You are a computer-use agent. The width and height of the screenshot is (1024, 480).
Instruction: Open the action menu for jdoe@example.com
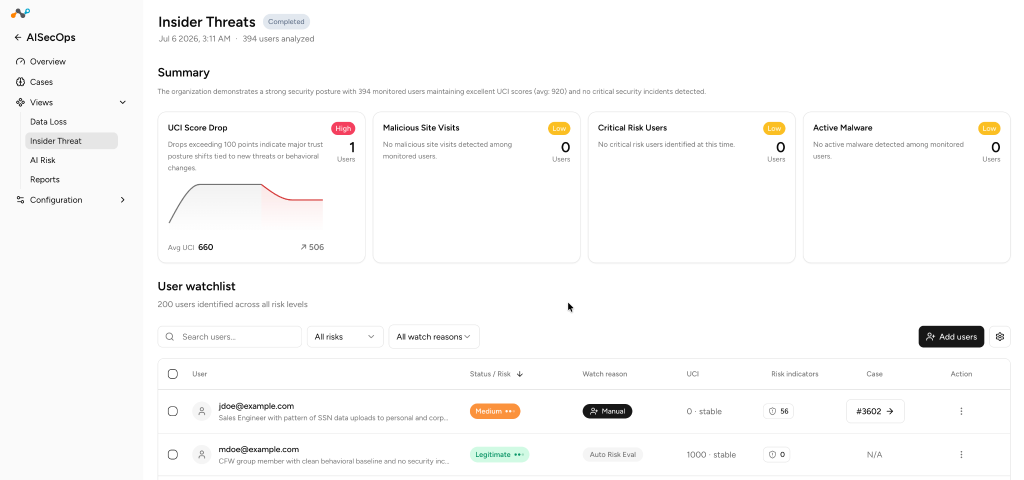pyautogui.click(x=961, y=411)
